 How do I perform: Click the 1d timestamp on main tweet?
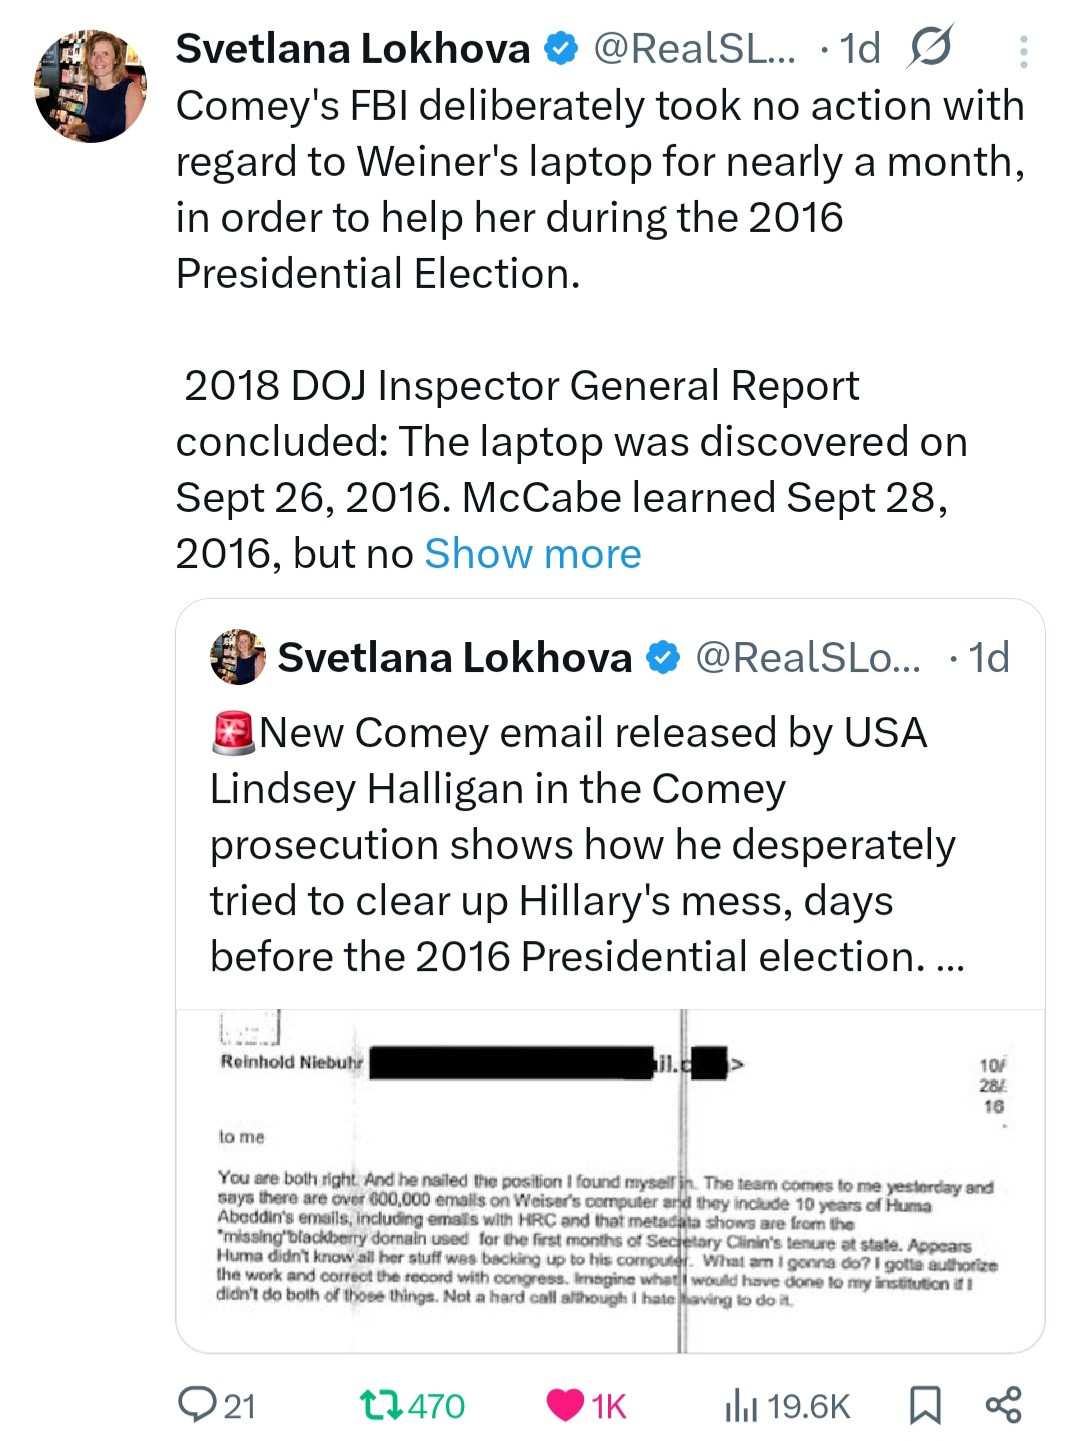pos(859,48)
